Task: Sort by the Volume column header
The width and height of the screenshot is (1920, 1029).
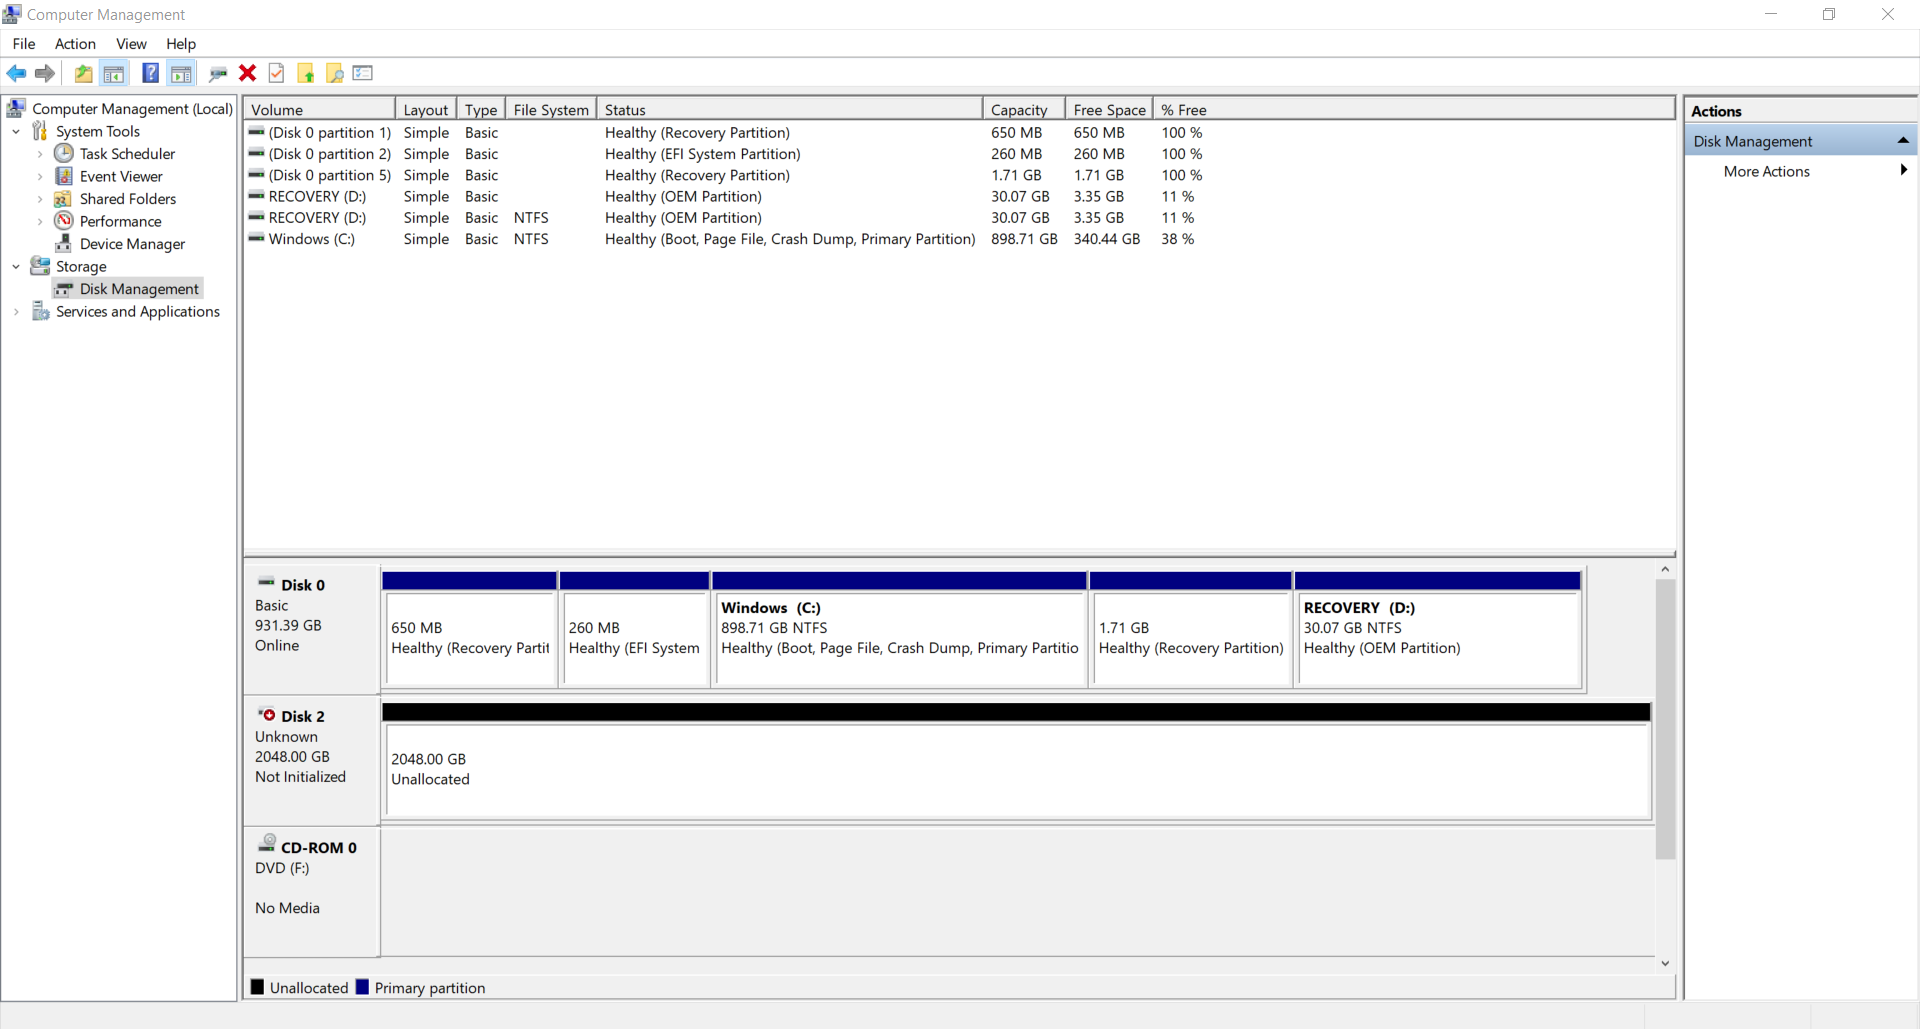Action: point(320,109)
